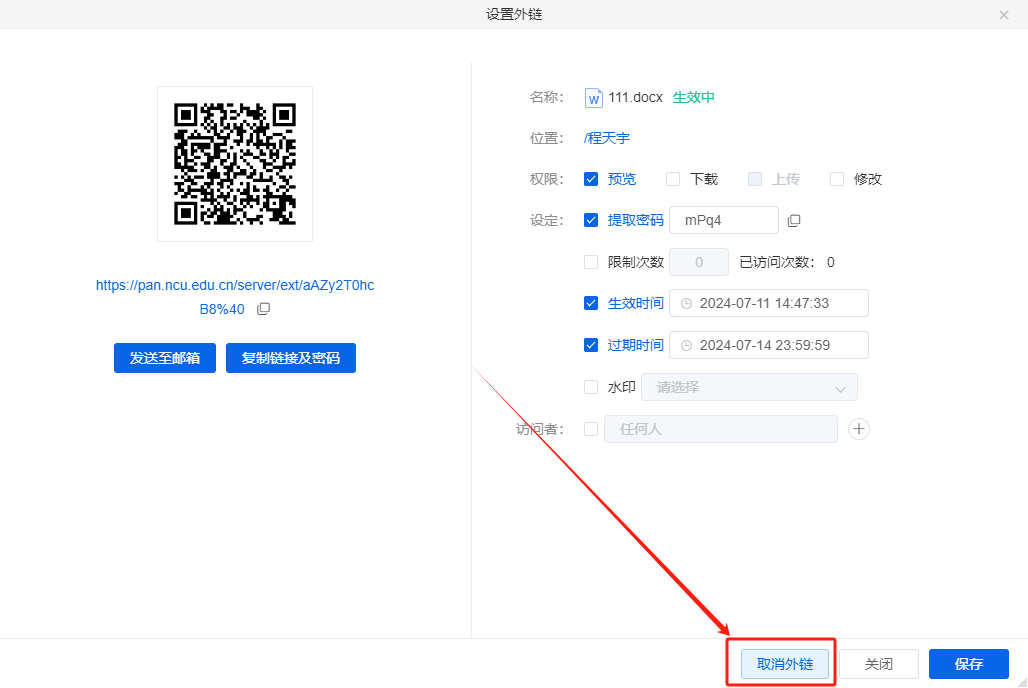Click the 取消外链 button

[x=785, y=664]
